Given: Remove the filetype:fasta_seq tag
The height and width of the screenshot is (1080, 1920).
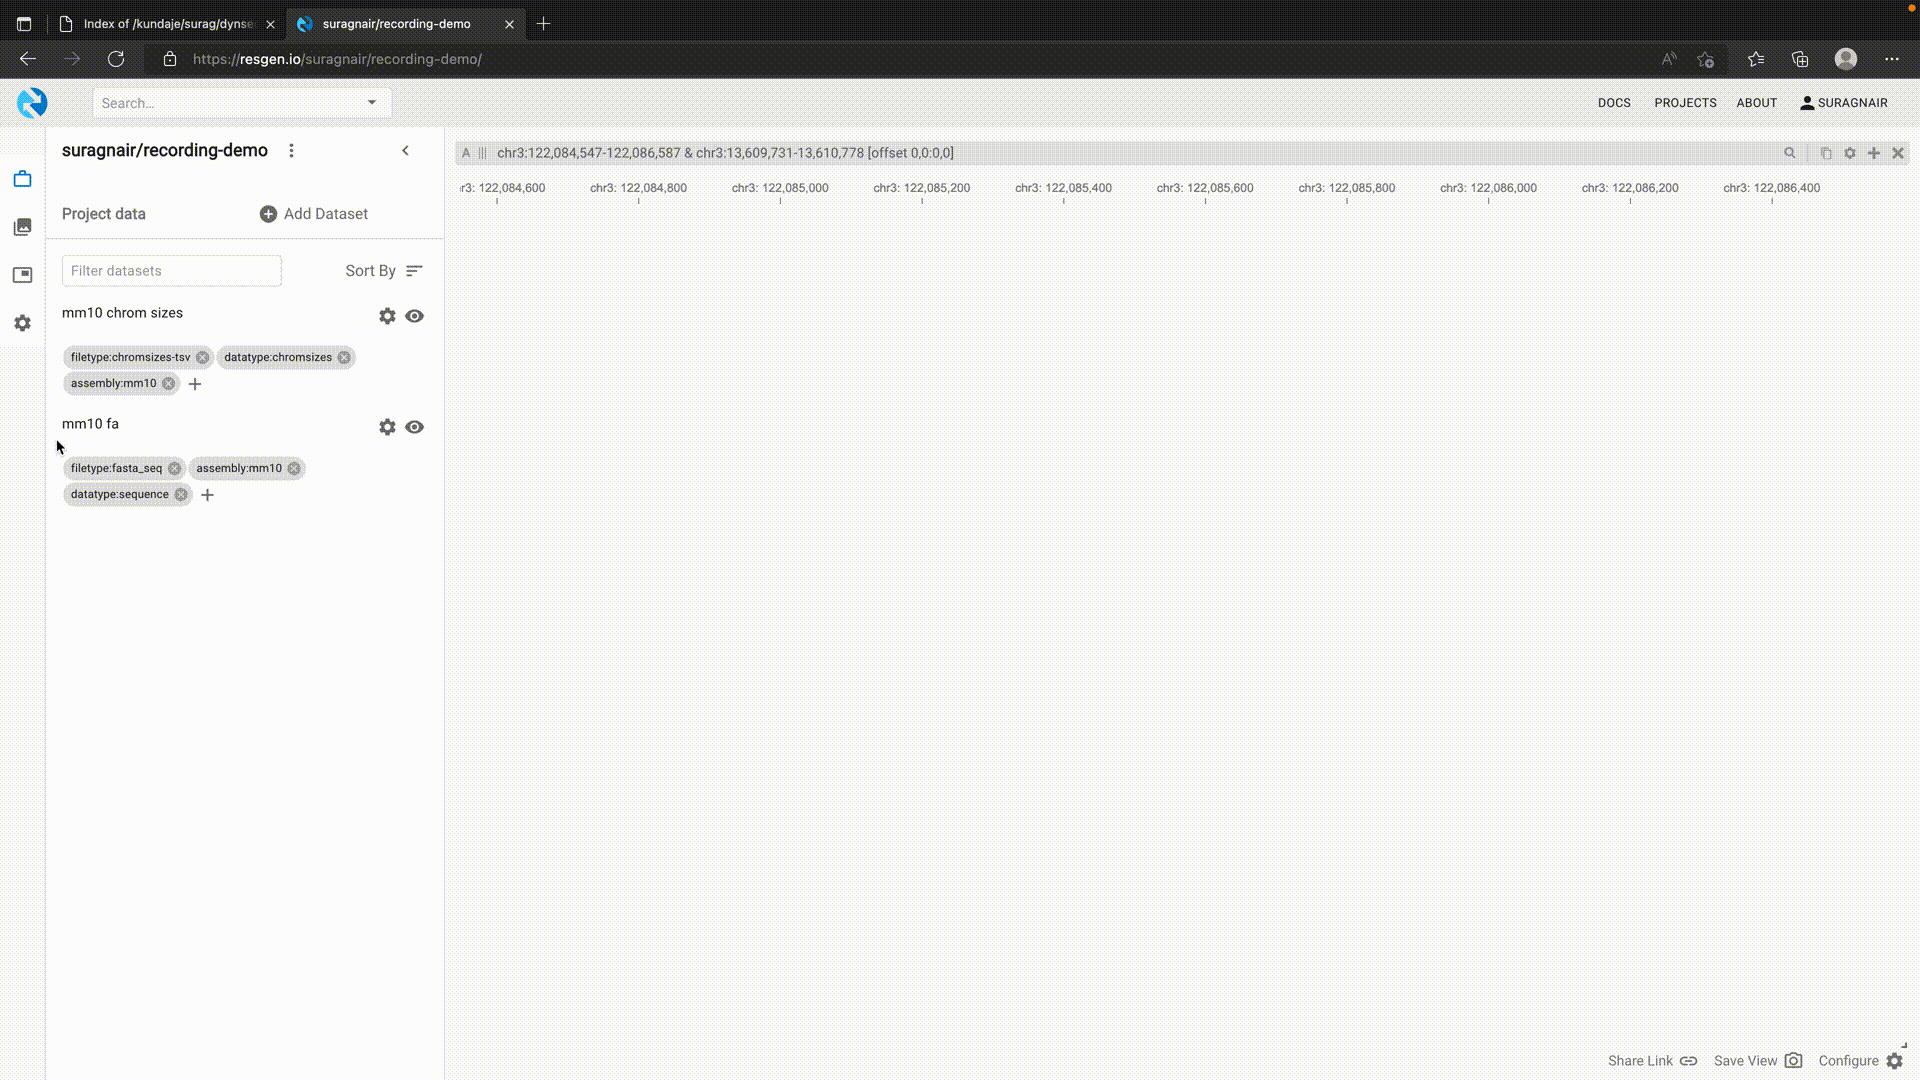Looking at the screenshot, I should [x=175, y=468].
